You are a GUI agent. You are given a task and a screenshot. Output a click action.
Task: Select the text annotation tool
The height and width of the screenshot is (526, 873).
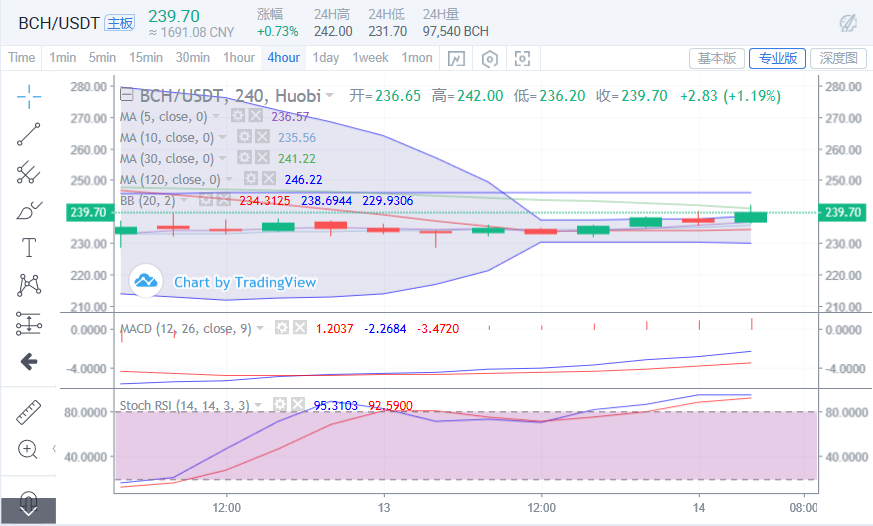pyautogui.click(x=28, y=247)
